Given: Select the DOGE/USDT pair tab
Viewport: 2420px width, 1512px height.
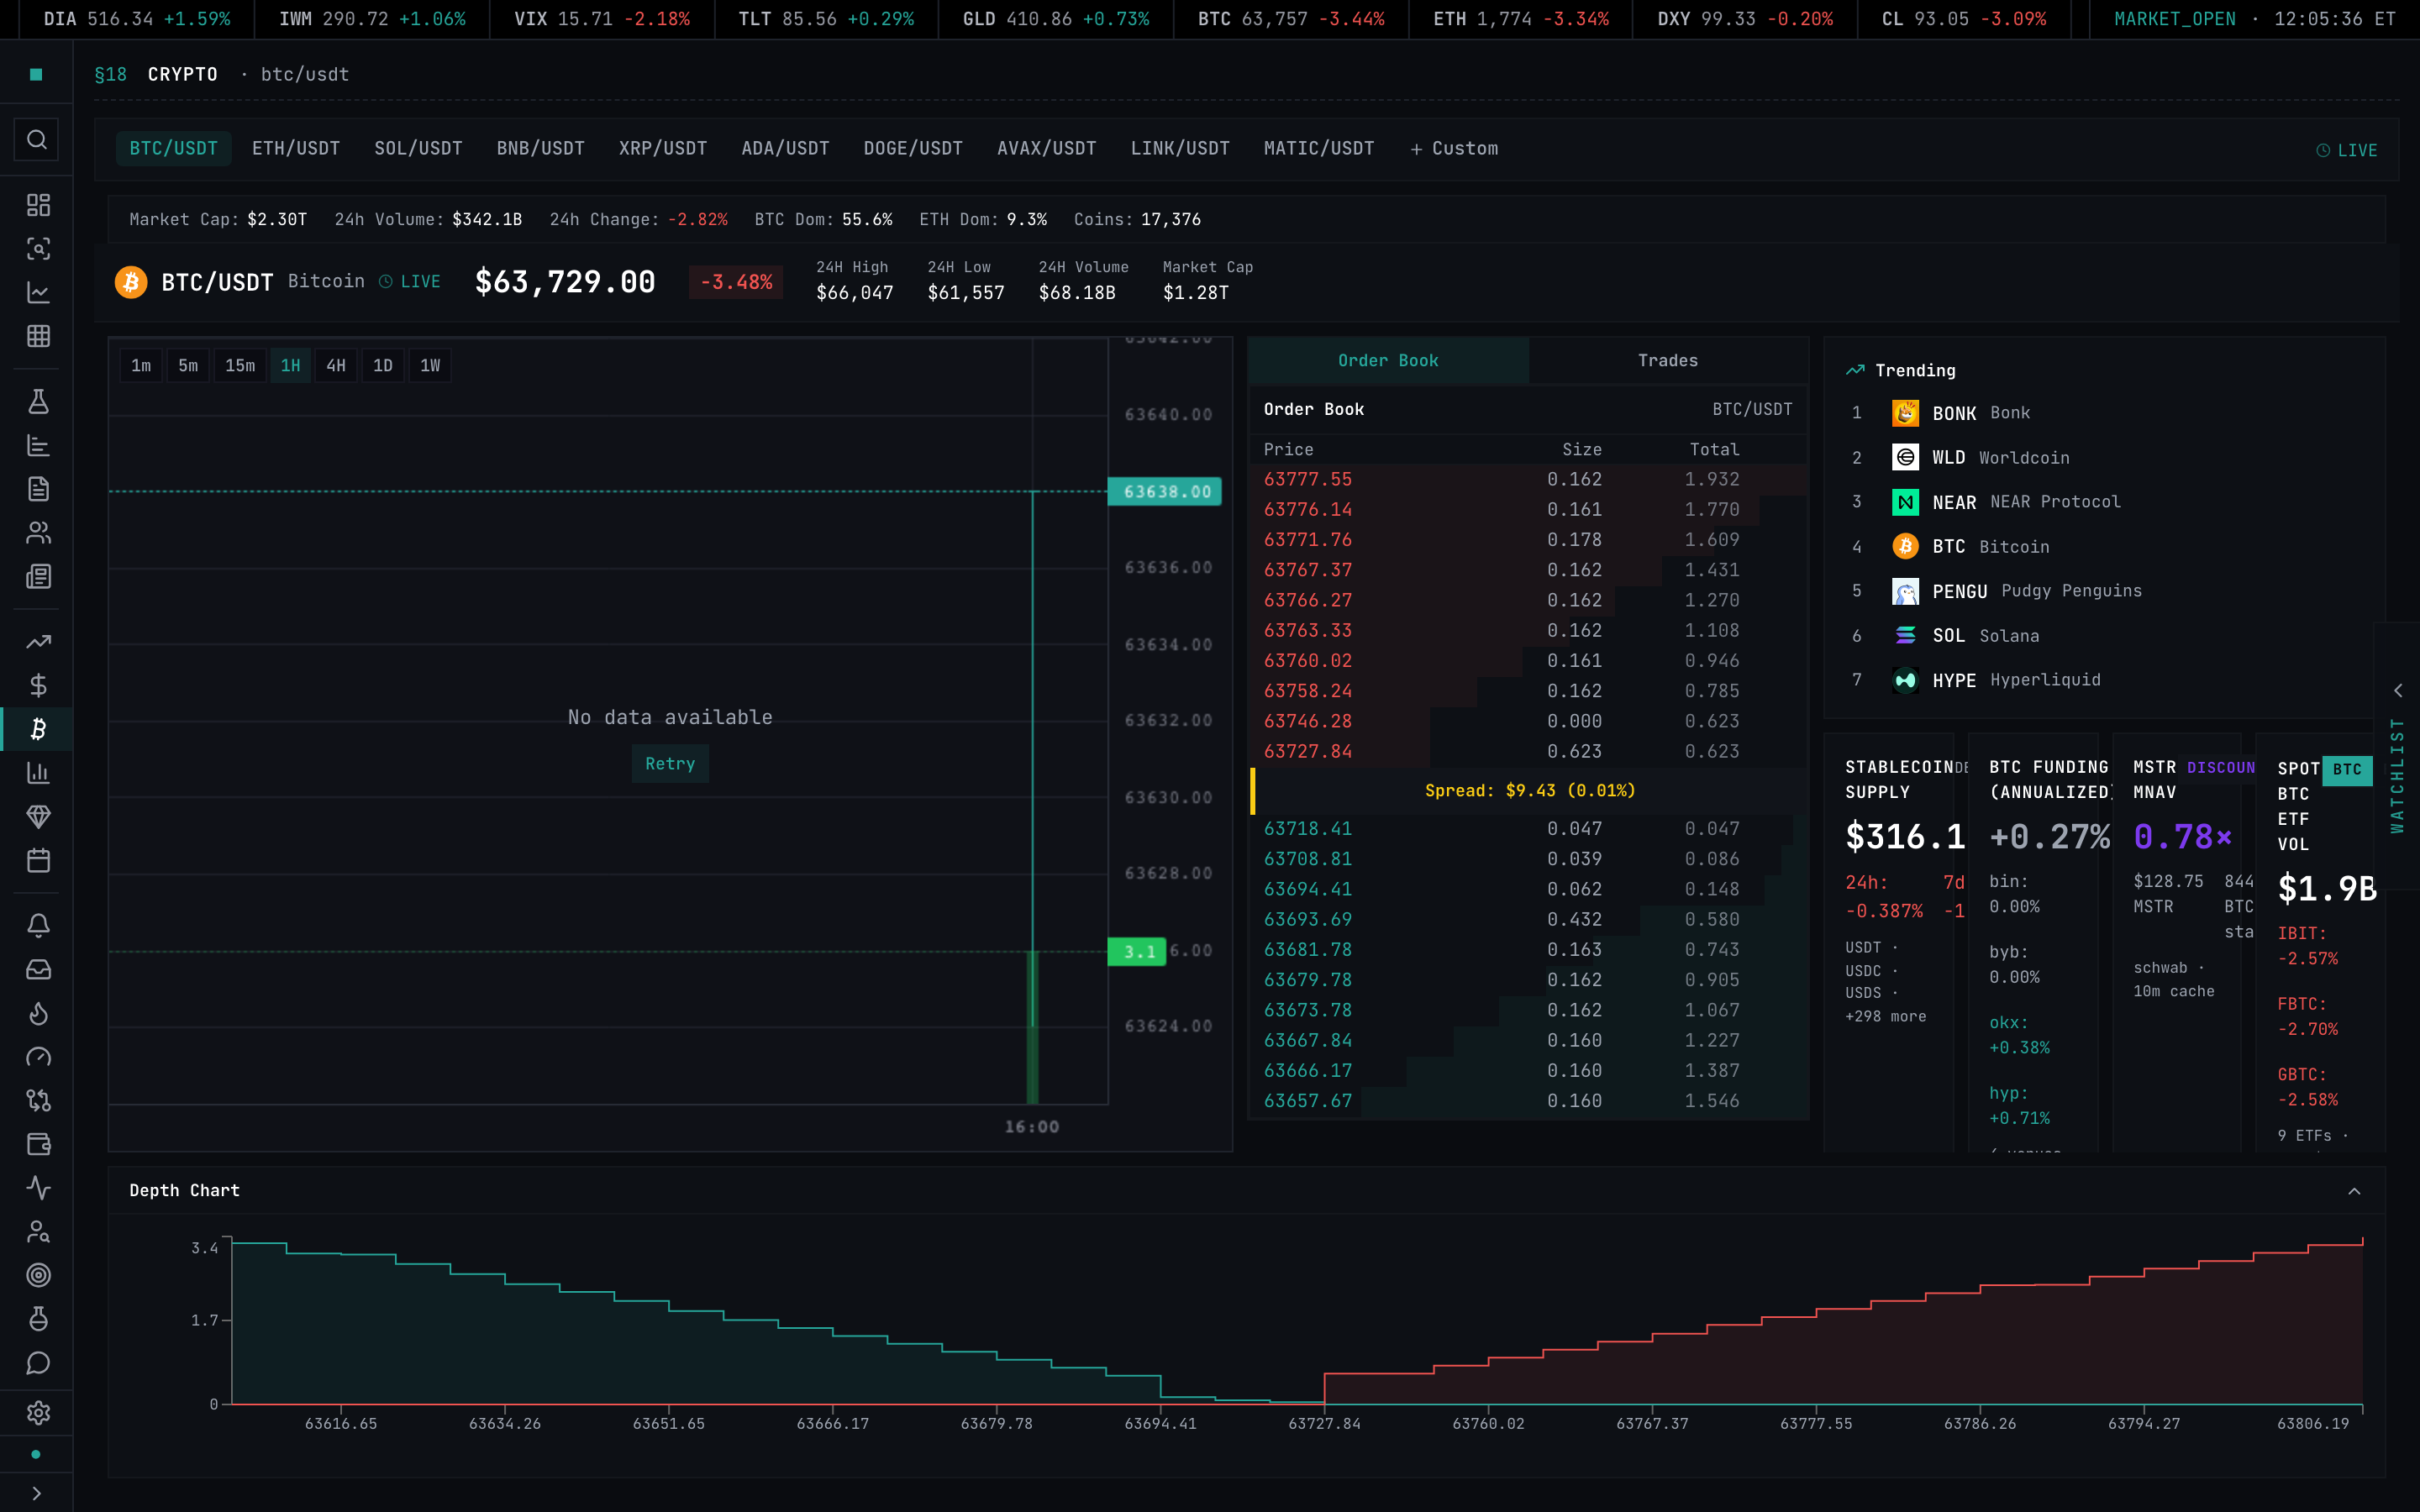Looking at the screenshot, I should 913,148.
